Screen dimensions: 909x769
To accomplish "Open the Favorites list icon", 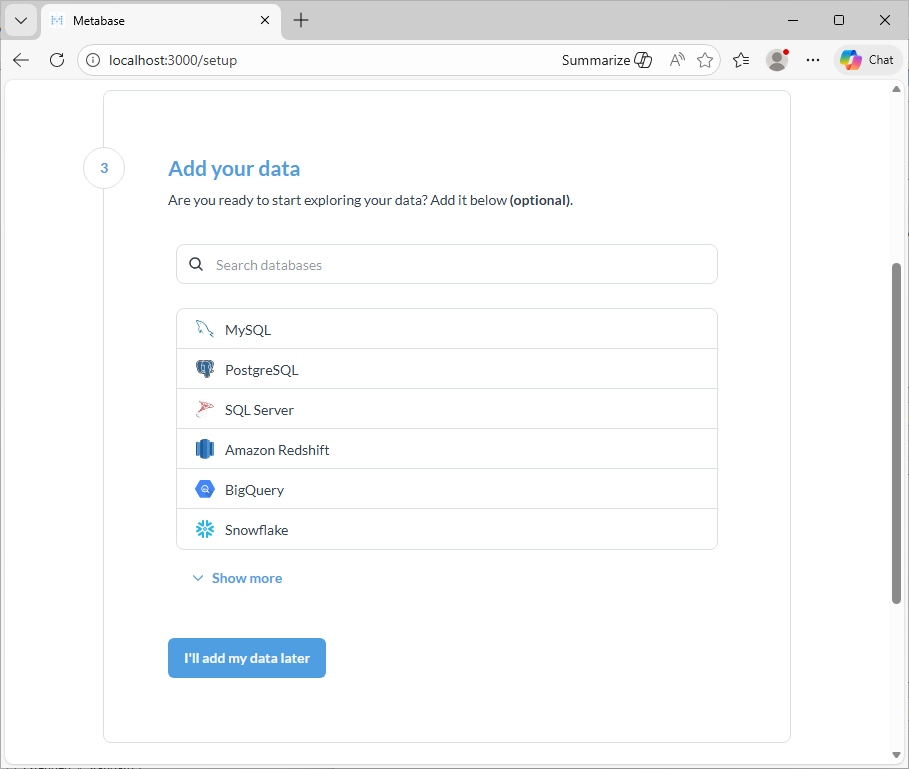I will point(741,60).
